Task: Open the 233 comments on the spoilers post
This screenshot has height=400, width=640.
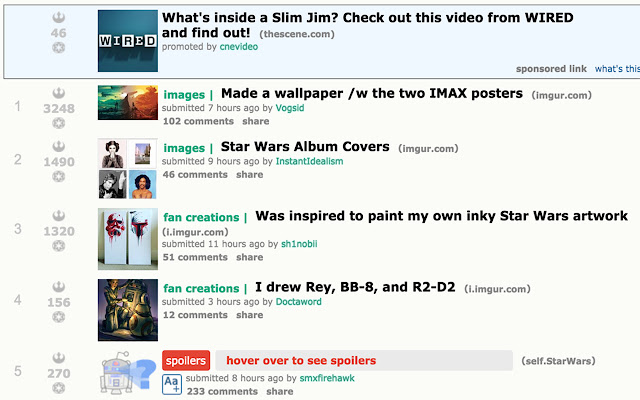Action: [x=222, y=391]
